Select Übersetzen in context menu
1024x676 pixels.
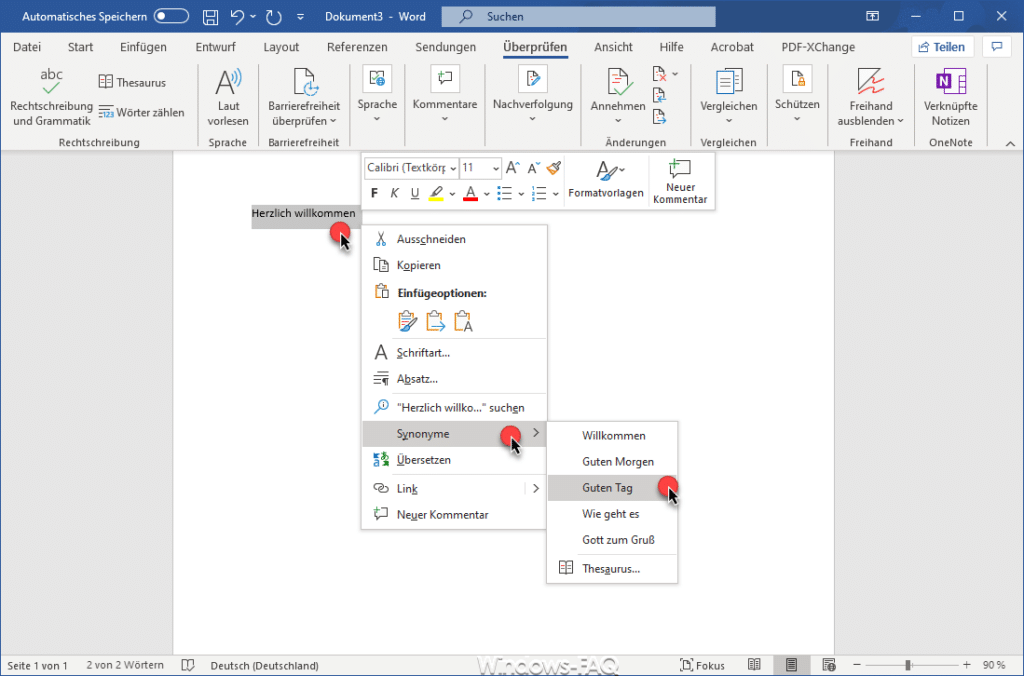454,460
